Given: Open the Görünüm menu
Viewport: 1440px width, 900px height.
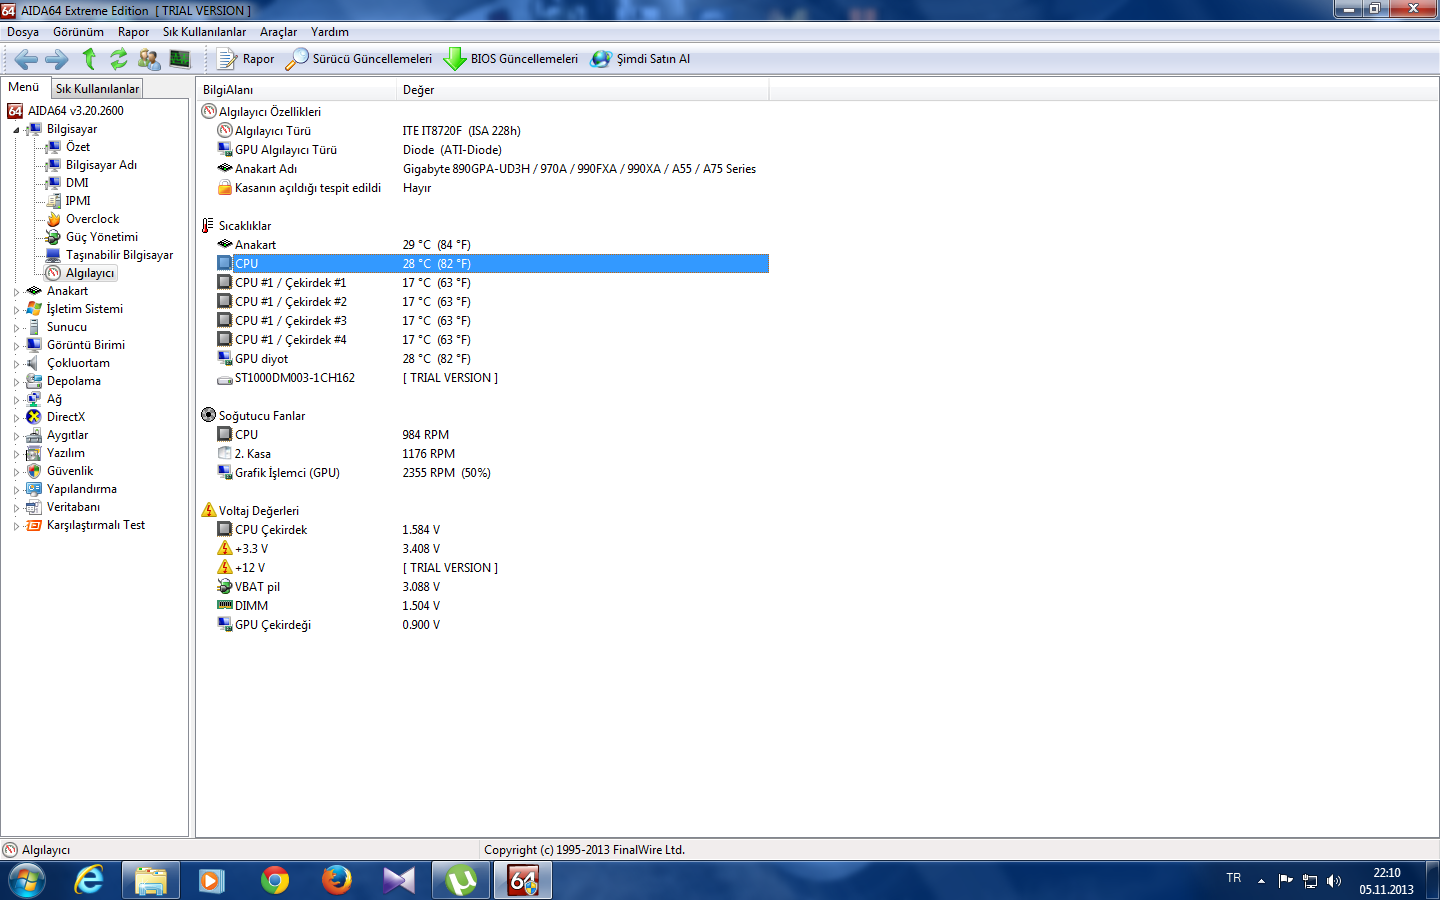Looking at the screenshot, I should (78, 32).
